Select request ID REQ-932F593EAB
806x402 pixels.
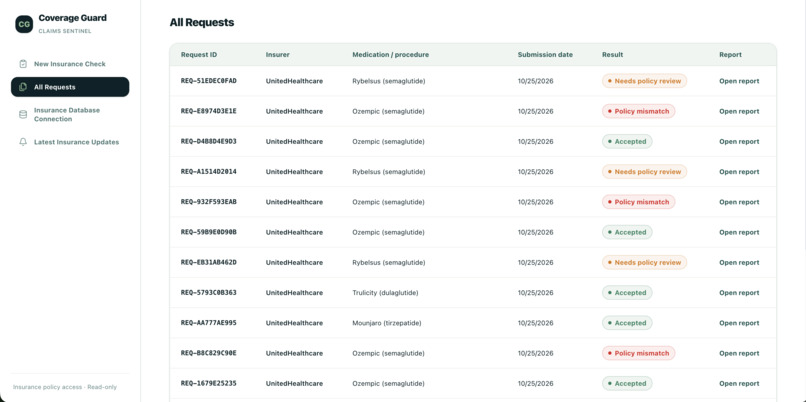(x=209, y=202)
